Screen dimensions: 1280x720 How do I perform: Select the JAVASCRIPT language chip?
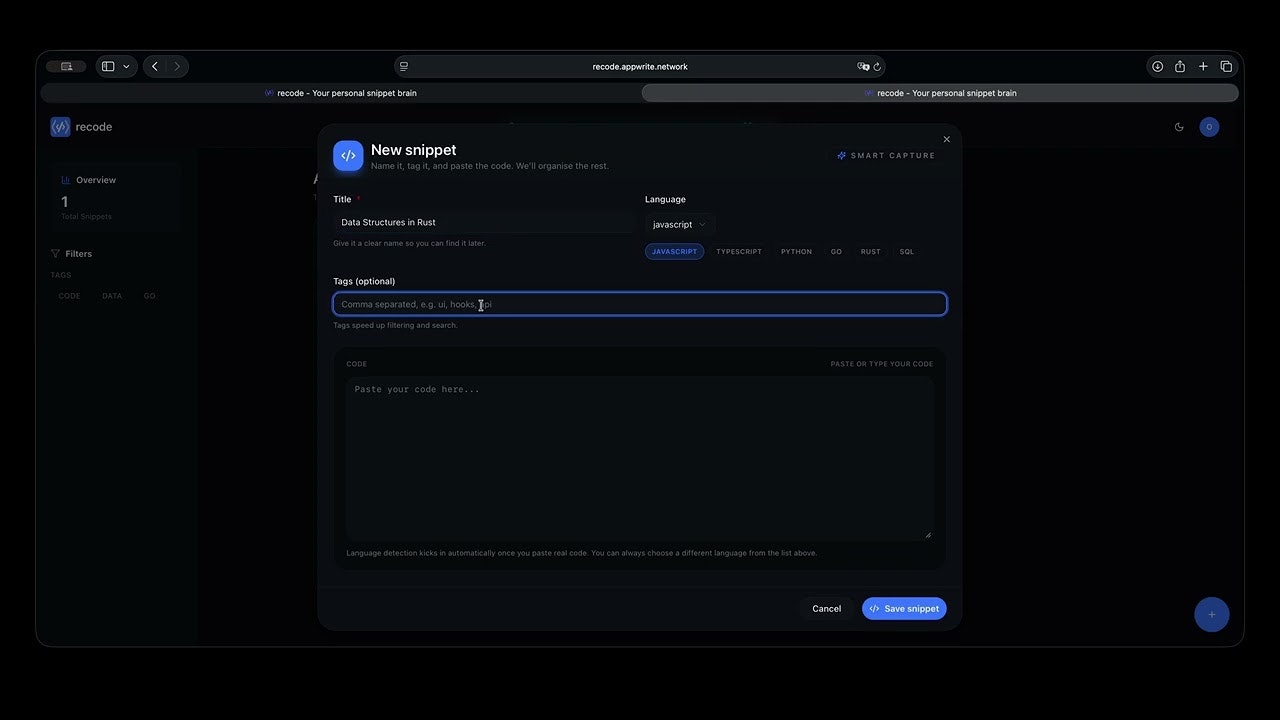(x=674, y=252)
